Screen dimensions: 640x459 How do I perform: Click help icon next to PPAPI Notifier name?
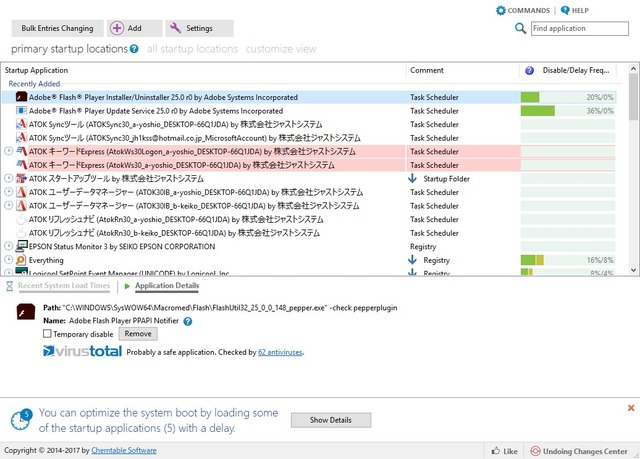tap(187, 321)
